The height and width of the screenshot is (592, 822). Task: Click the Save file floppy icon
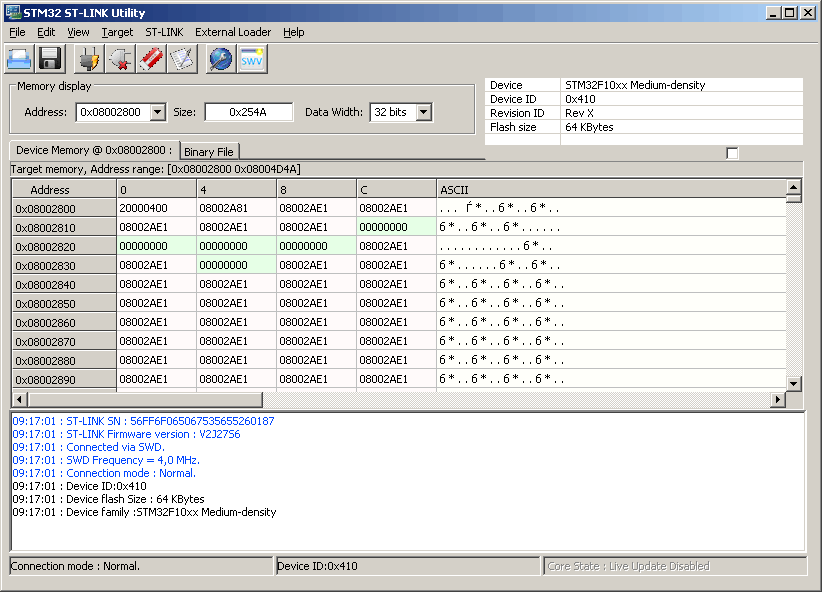[x=50, y=60]
